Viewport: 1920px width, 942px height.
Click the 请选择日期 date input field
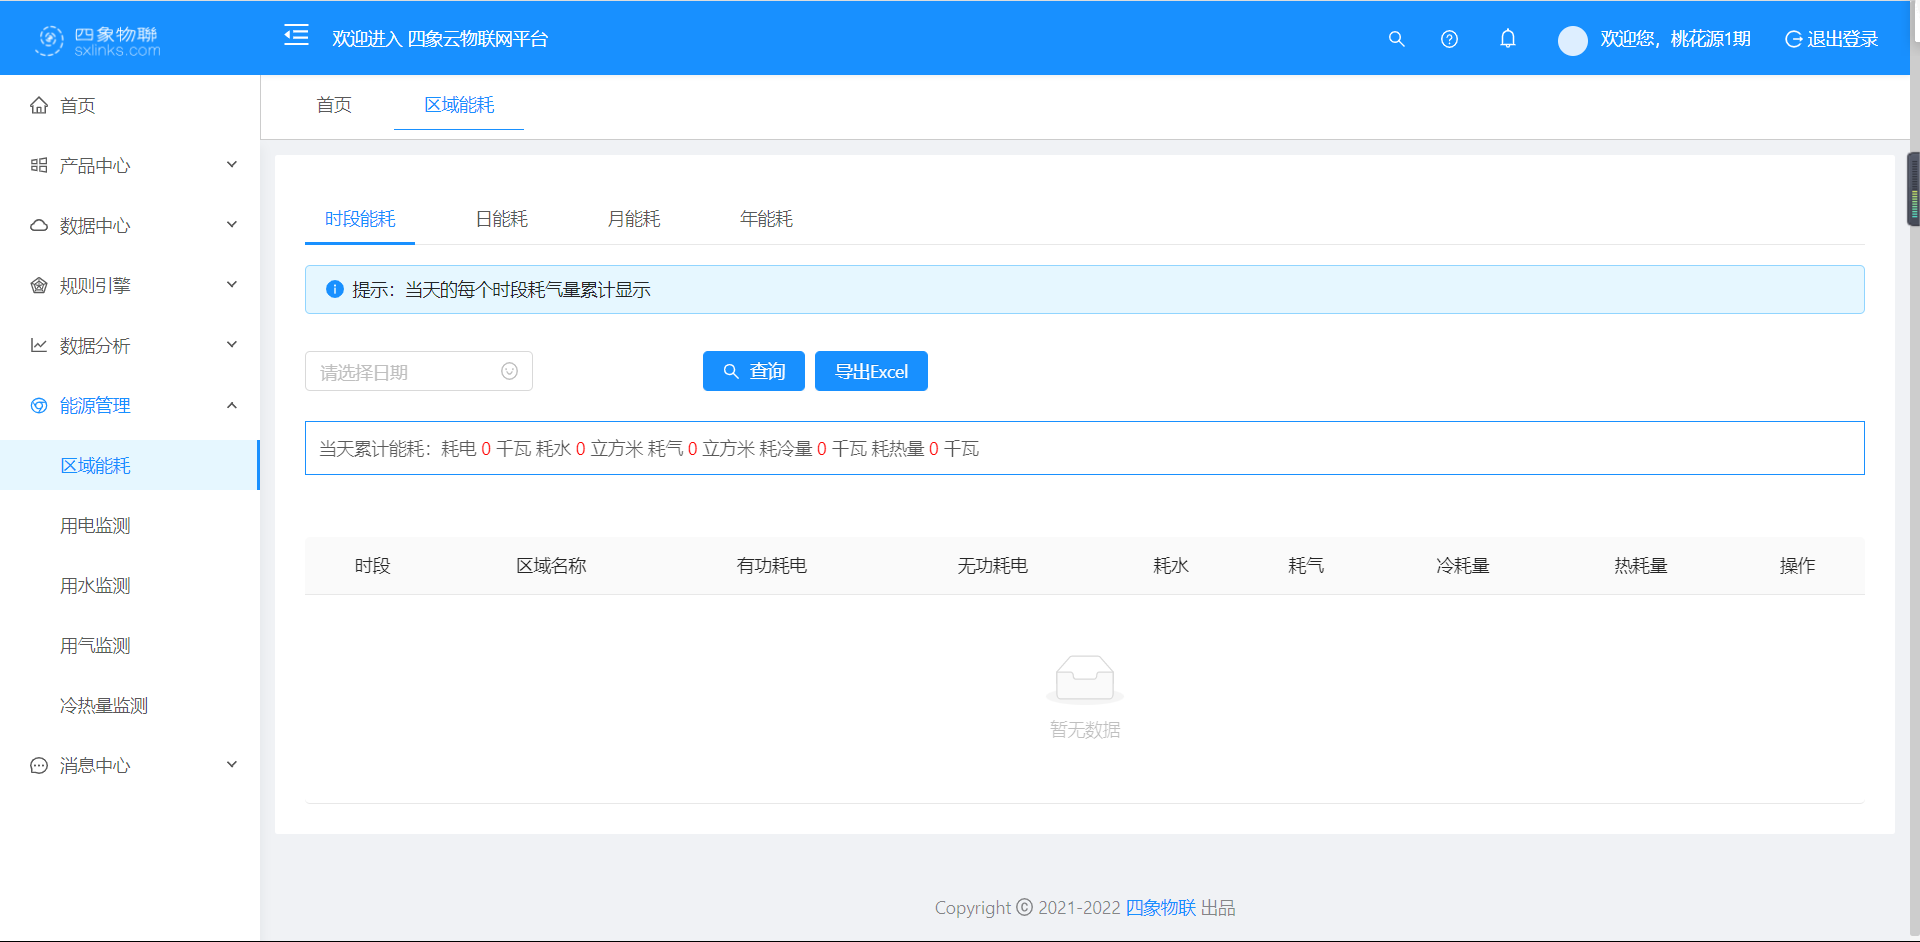[405, 372]
